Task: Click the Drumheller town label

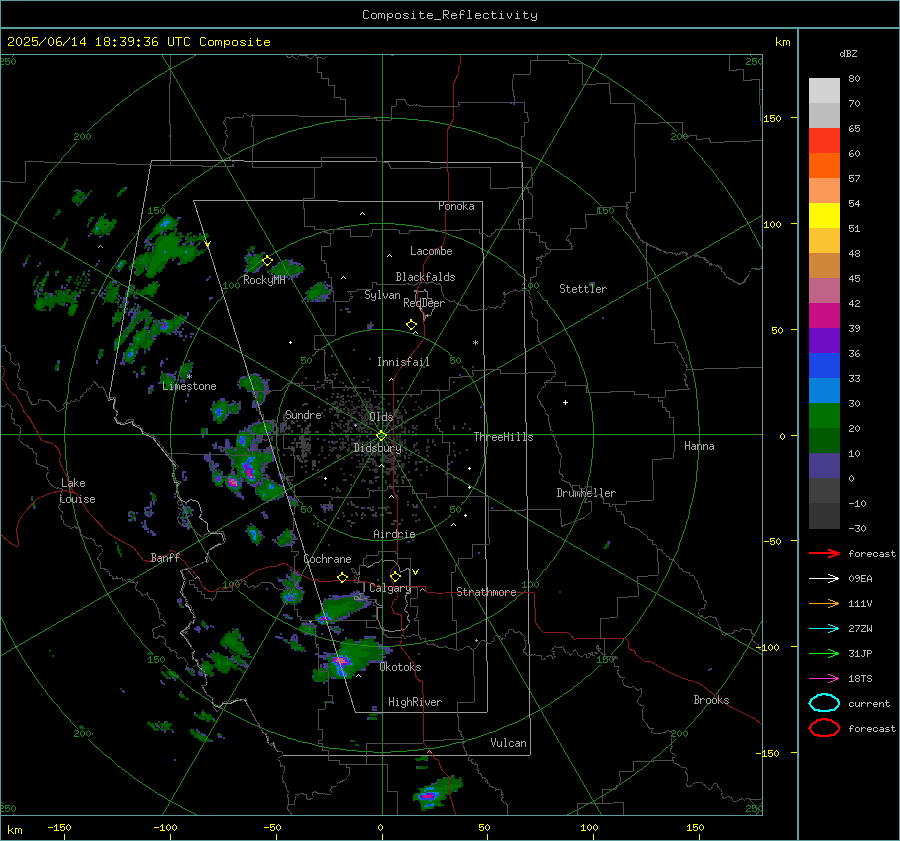Action: click(x=586, y=493)
